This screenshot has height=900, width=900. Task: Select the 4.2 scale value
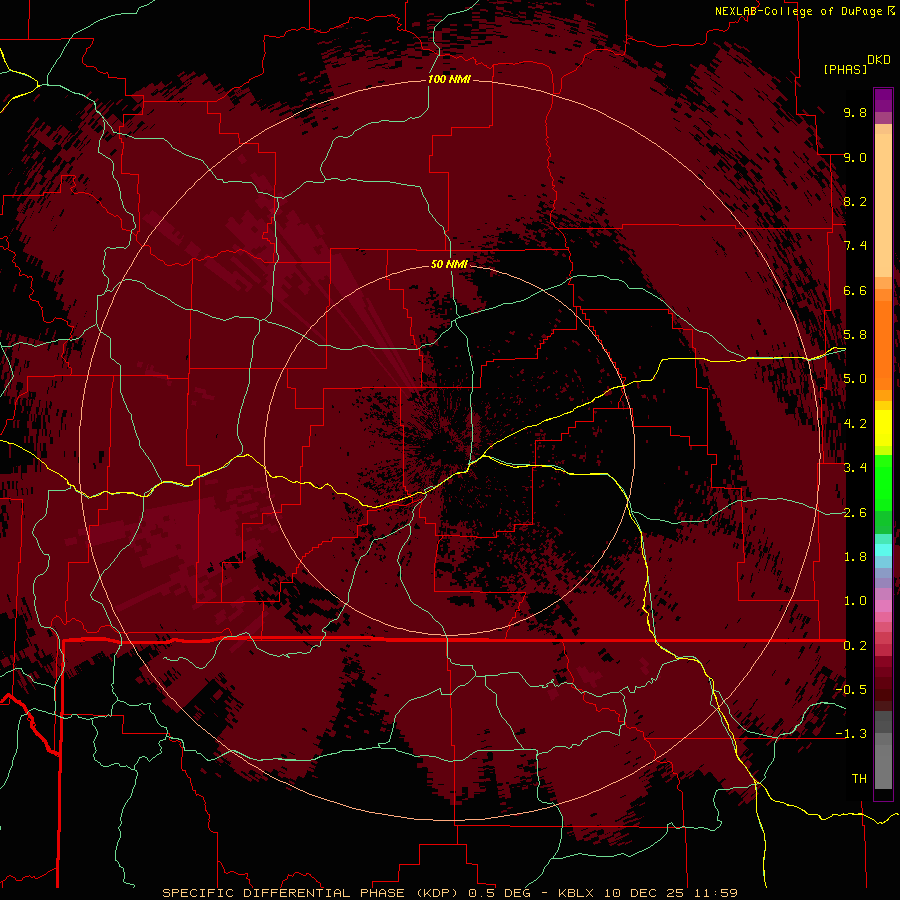click(x=855, y=424)
